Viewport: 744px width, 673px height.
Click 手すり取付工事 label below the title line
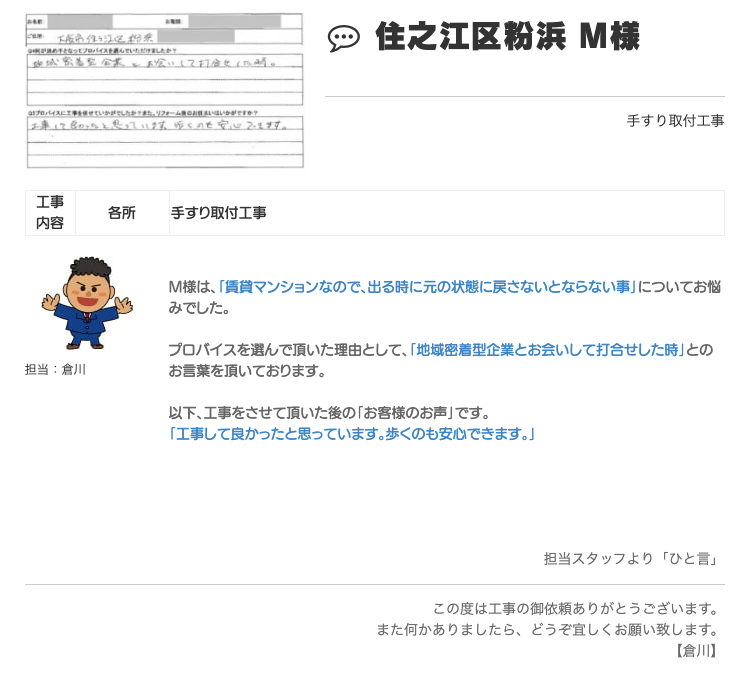675,121
